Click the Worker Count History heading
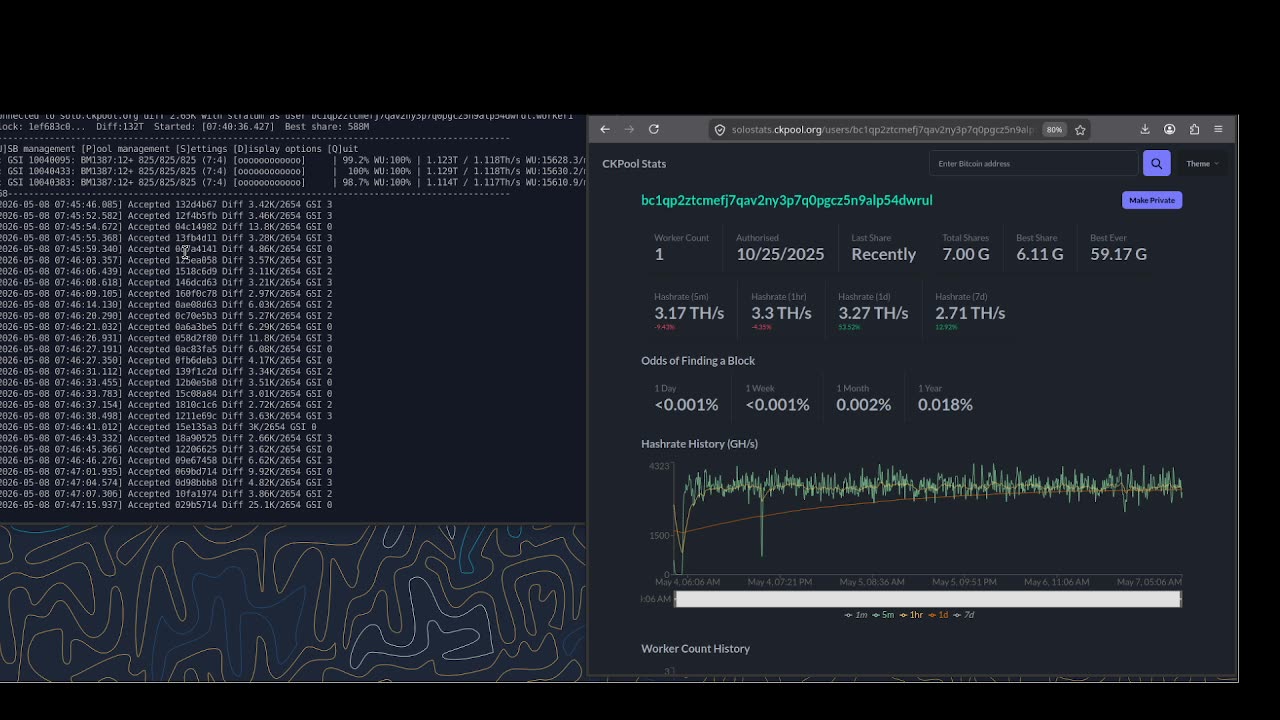Screen dimensions: 1280x720 coord(695,649)
